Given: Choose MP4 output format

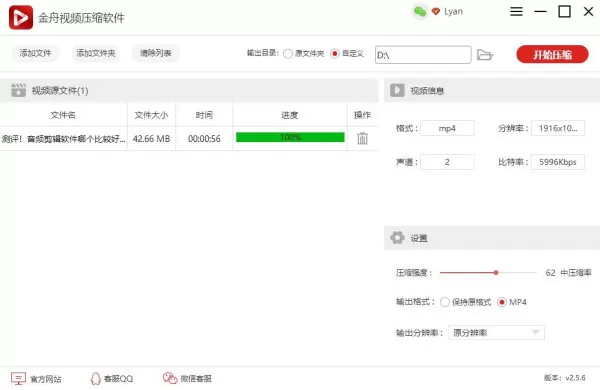Looking at the screenshot, I should [x=502, y=302].
